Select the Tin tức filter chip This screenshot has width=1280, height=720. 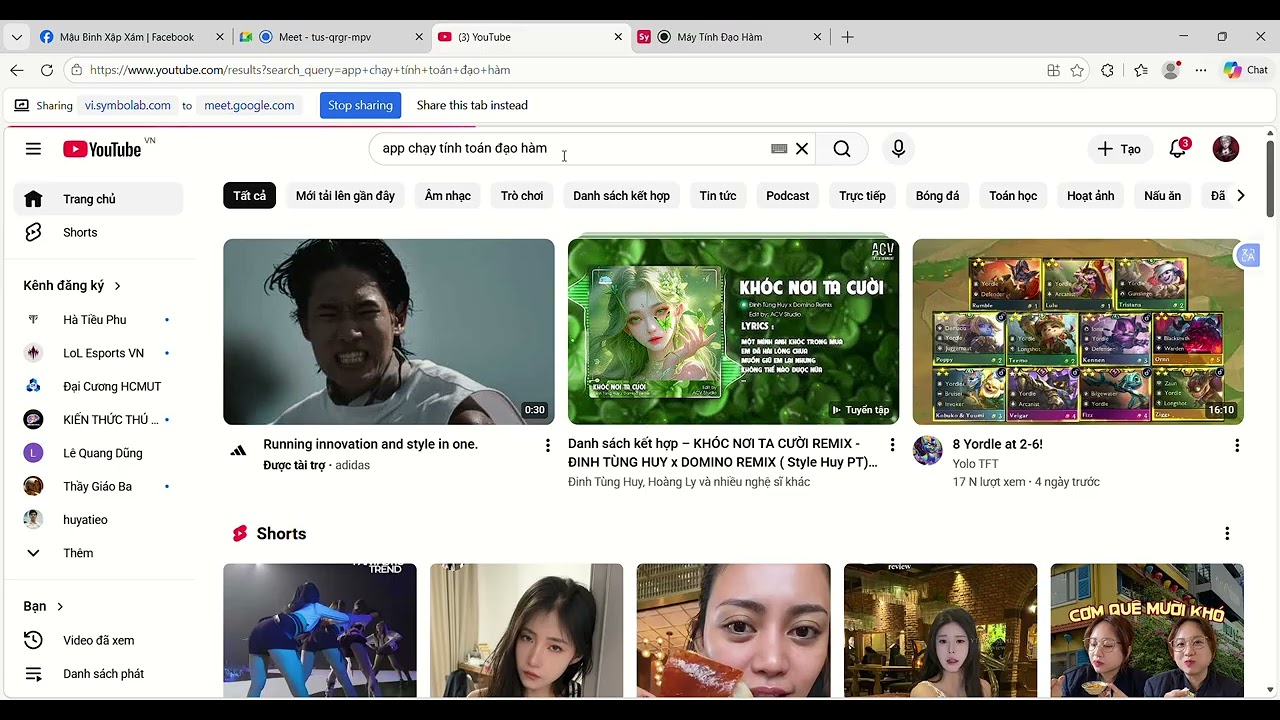(718, 196)
